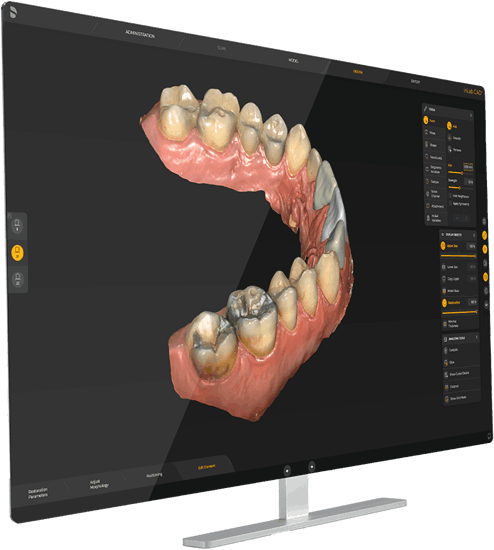Open the Design phase tab
This screenshot has height=550, width=494.
point(358,72)
